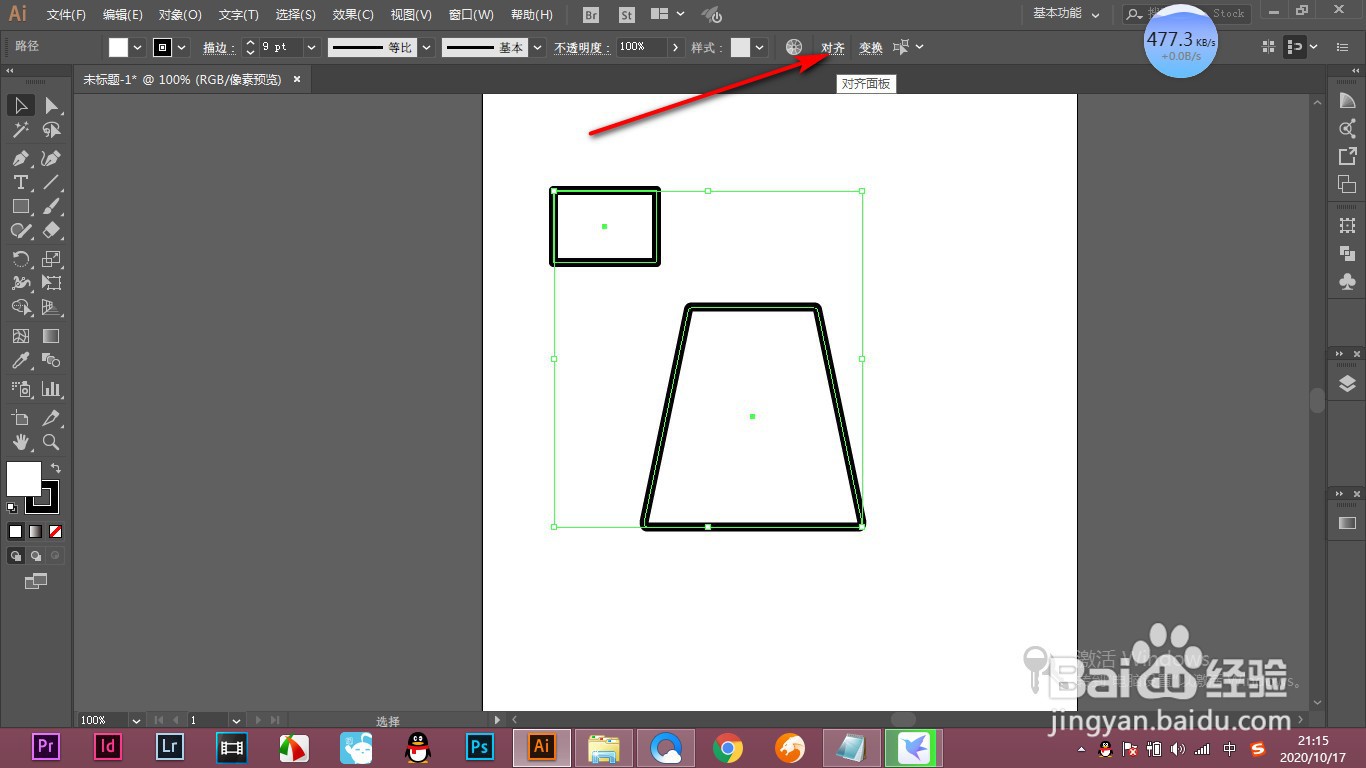This screenshot has height=768, width=1366.
Task: Open the 编辑(E) menu
Action: coord(122,15)
